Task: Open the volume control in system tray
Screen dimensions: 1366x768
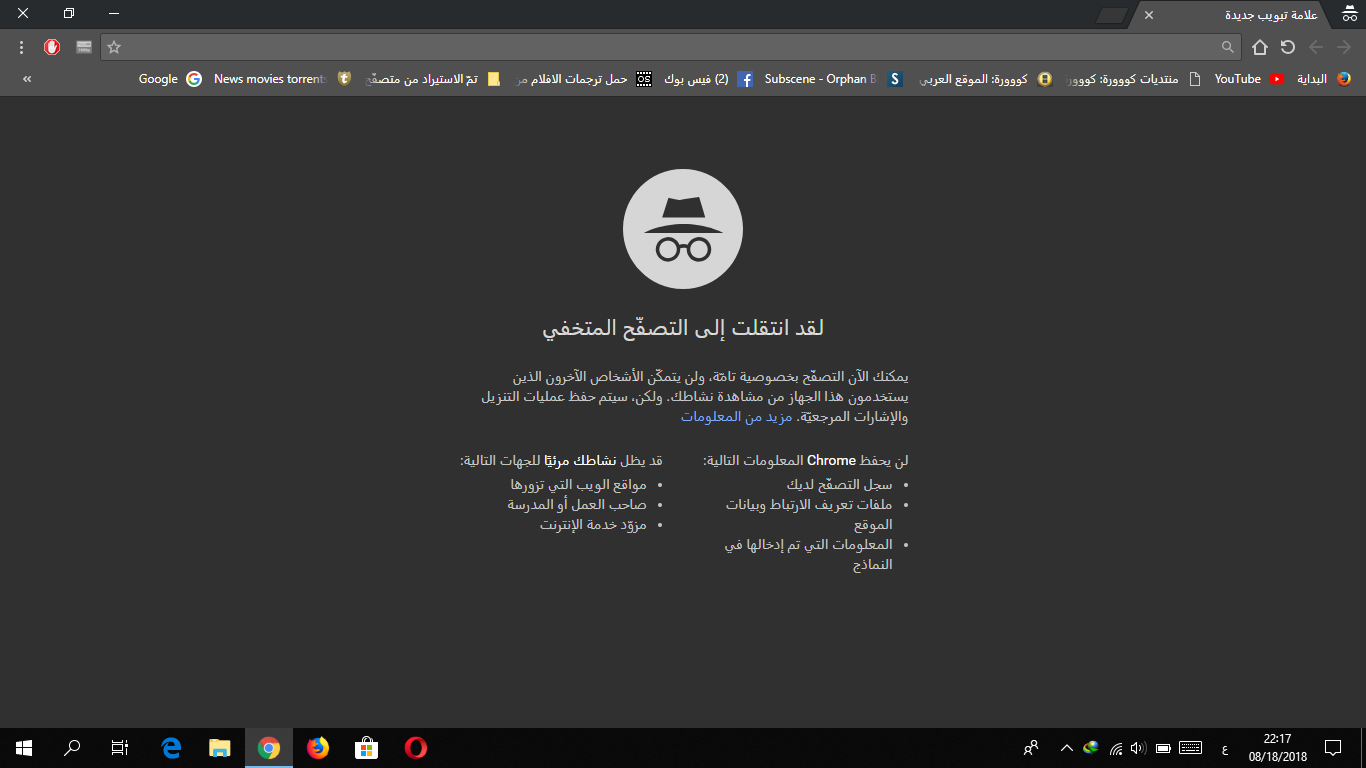Action: [x=1138, y=748]
